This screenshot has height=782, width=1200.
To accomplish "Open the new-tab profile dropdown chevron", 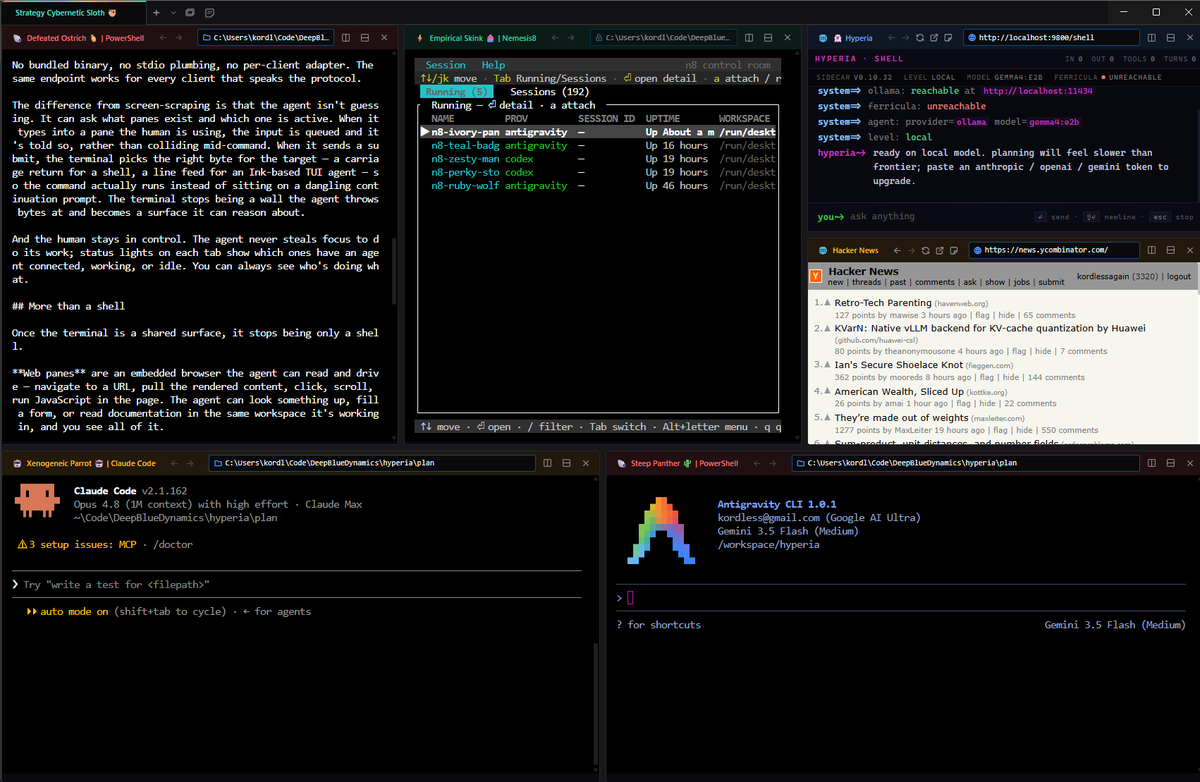I will click(173, 13).
